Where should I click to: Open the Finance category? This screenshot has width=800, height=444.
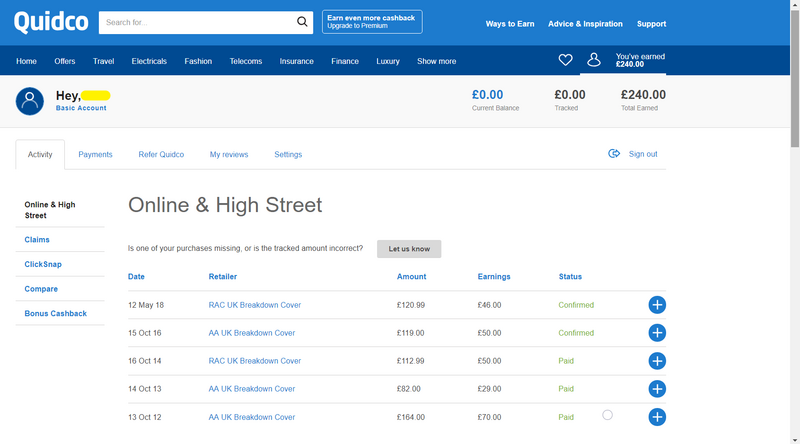coord(345,61)
